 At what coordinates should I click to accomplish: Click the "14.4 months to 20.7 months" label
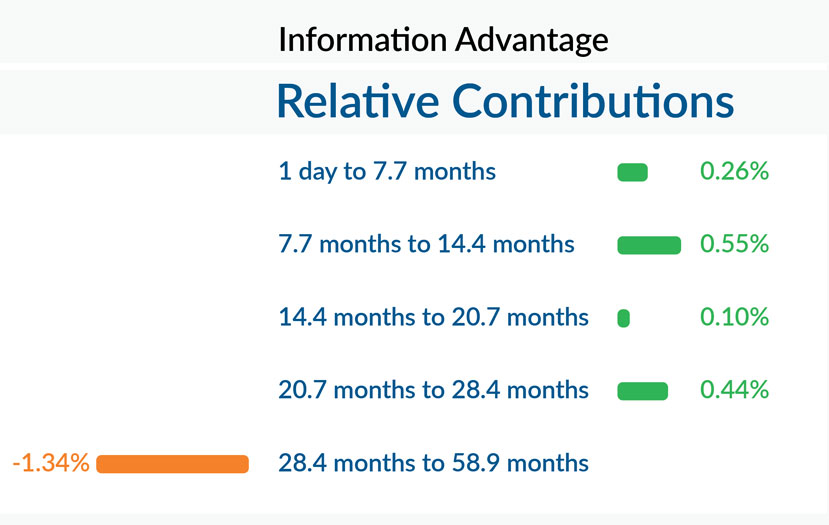(x=433, y=318)
